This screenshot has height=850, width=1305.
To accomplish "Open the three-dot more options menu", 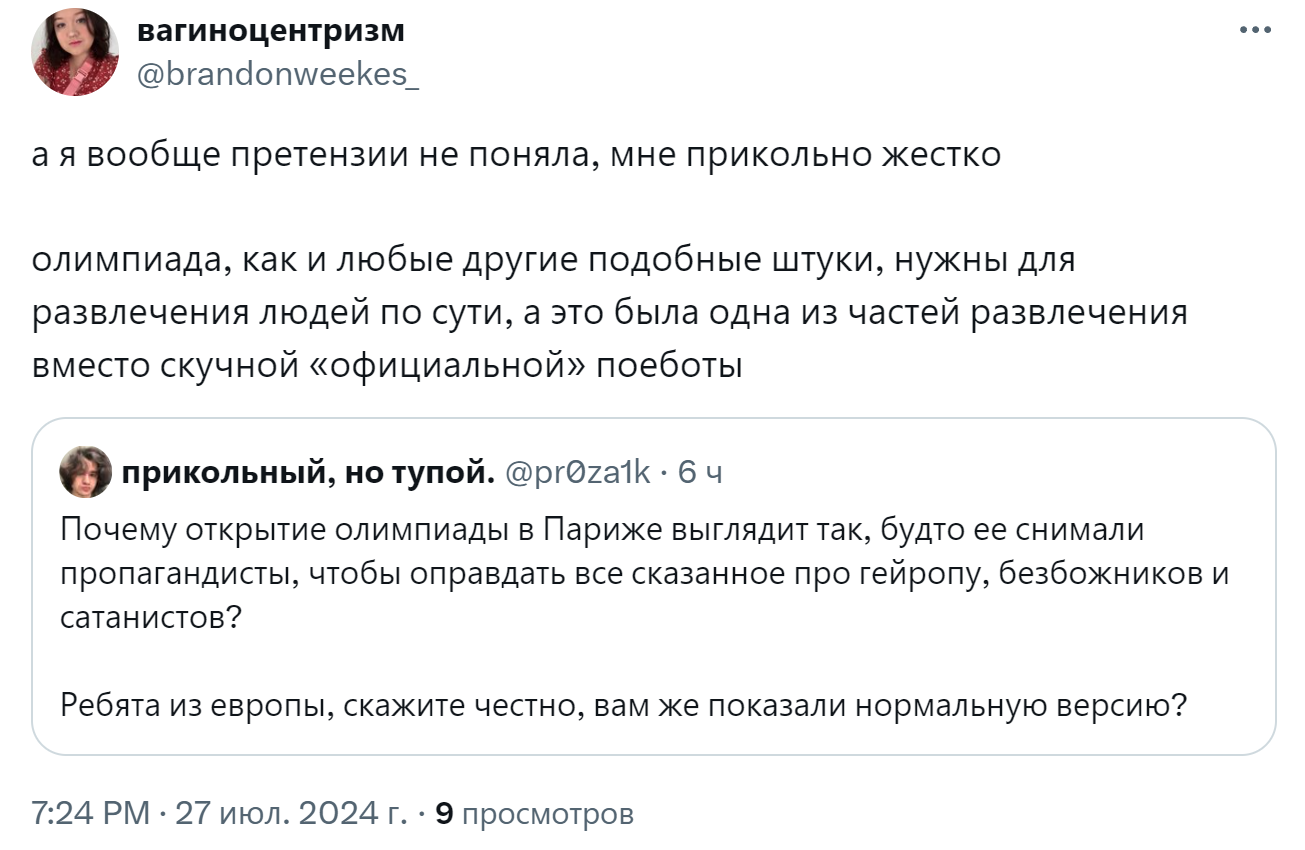I will (1255, 30).
